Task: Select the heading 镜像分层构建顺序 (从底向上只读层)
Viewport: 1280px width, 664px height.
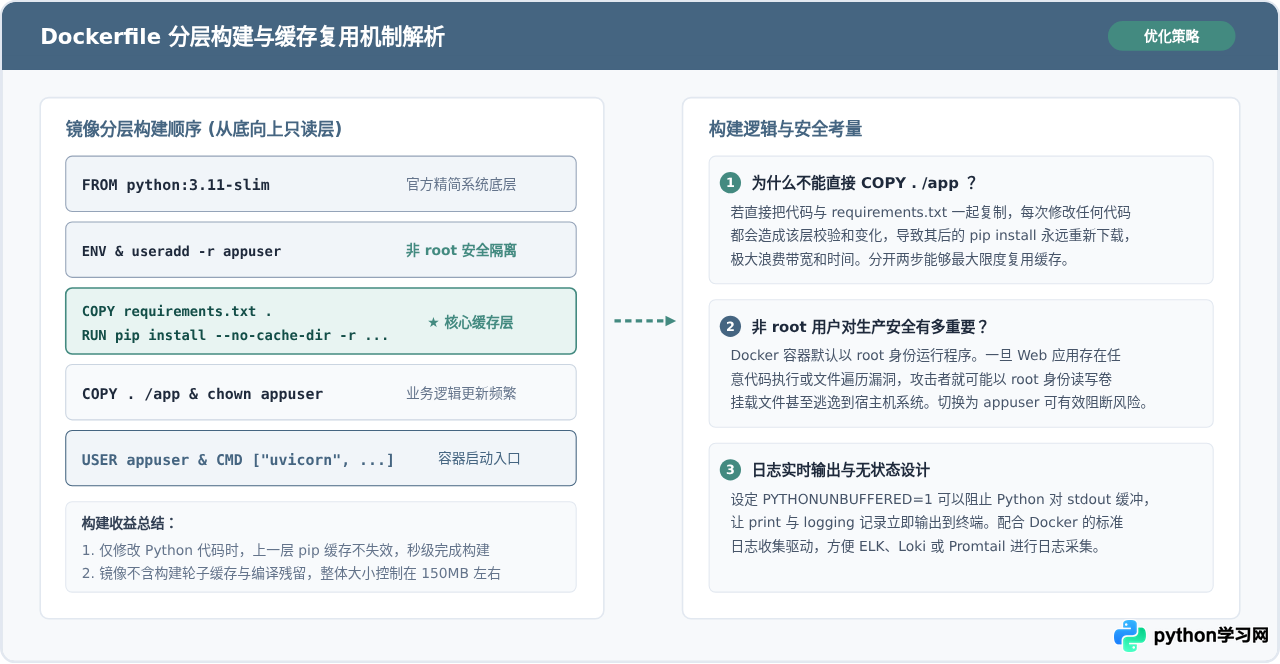Action: tap(205, 129)
